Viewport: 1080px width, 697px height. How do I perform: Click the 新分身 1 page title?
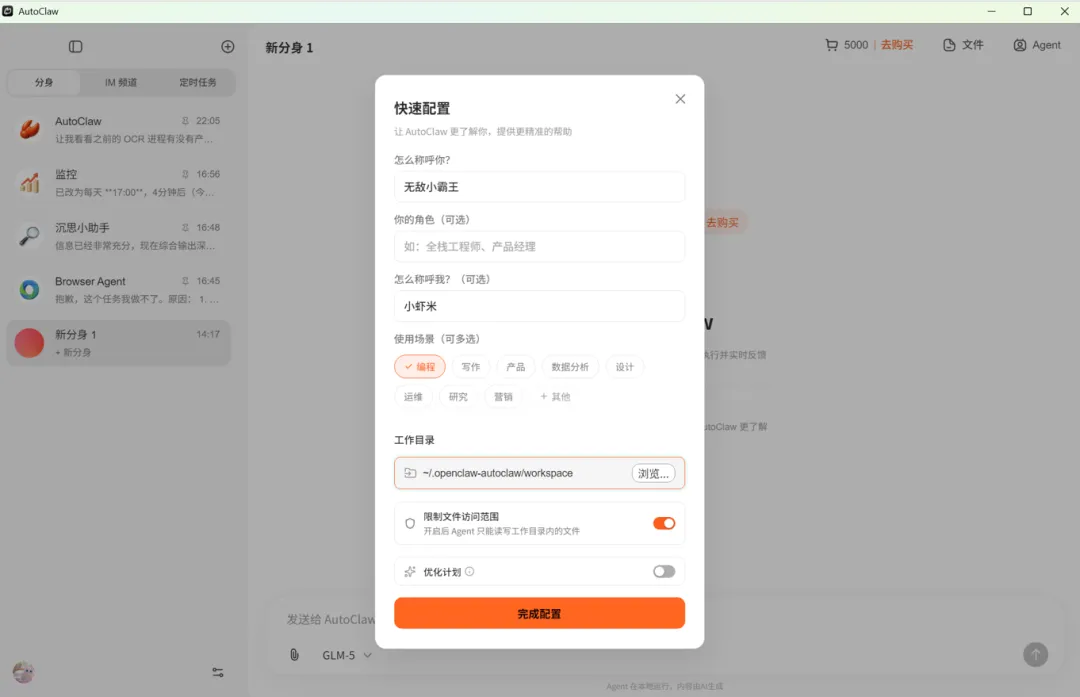(289, 48)
